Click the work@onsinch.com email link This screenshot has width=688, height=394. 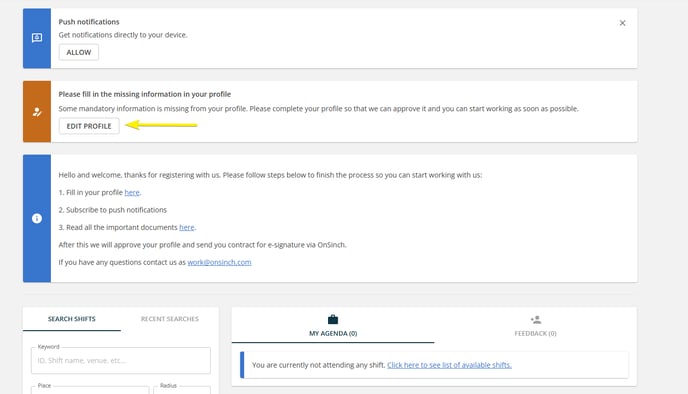(x=219, y=262)
